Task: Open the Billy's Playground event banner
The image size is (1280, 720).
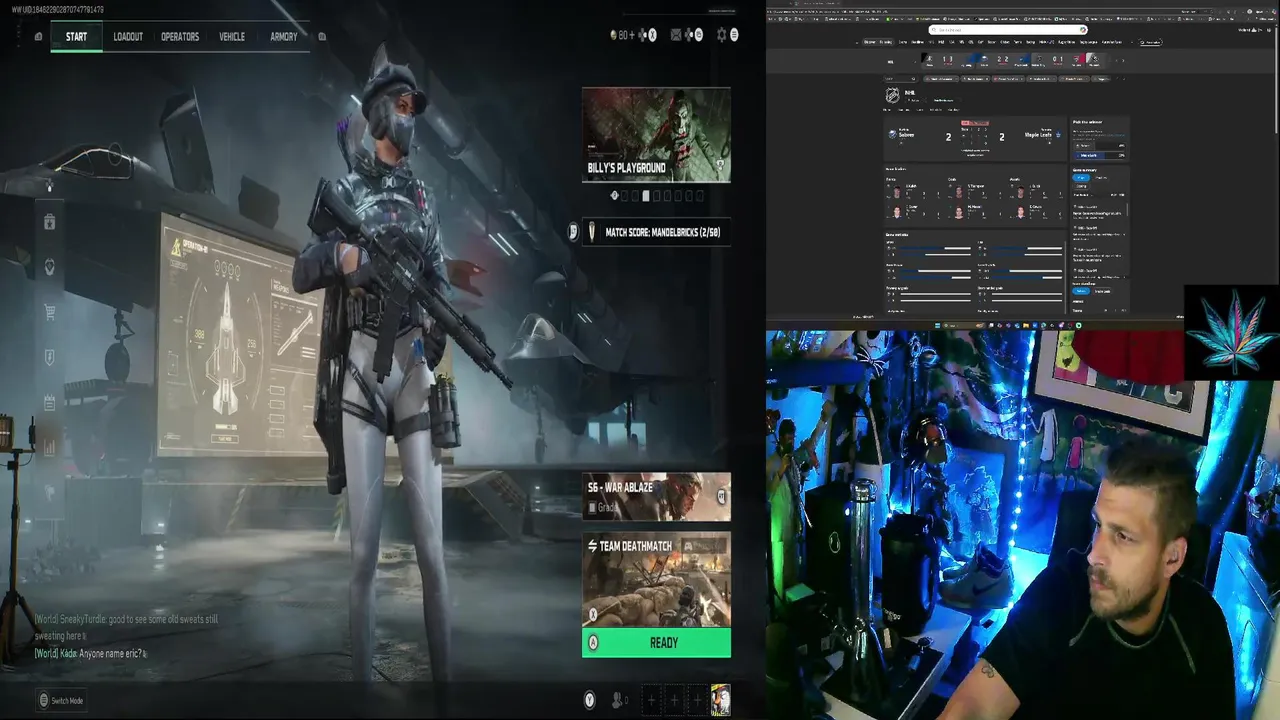Action: click(656, 135)
